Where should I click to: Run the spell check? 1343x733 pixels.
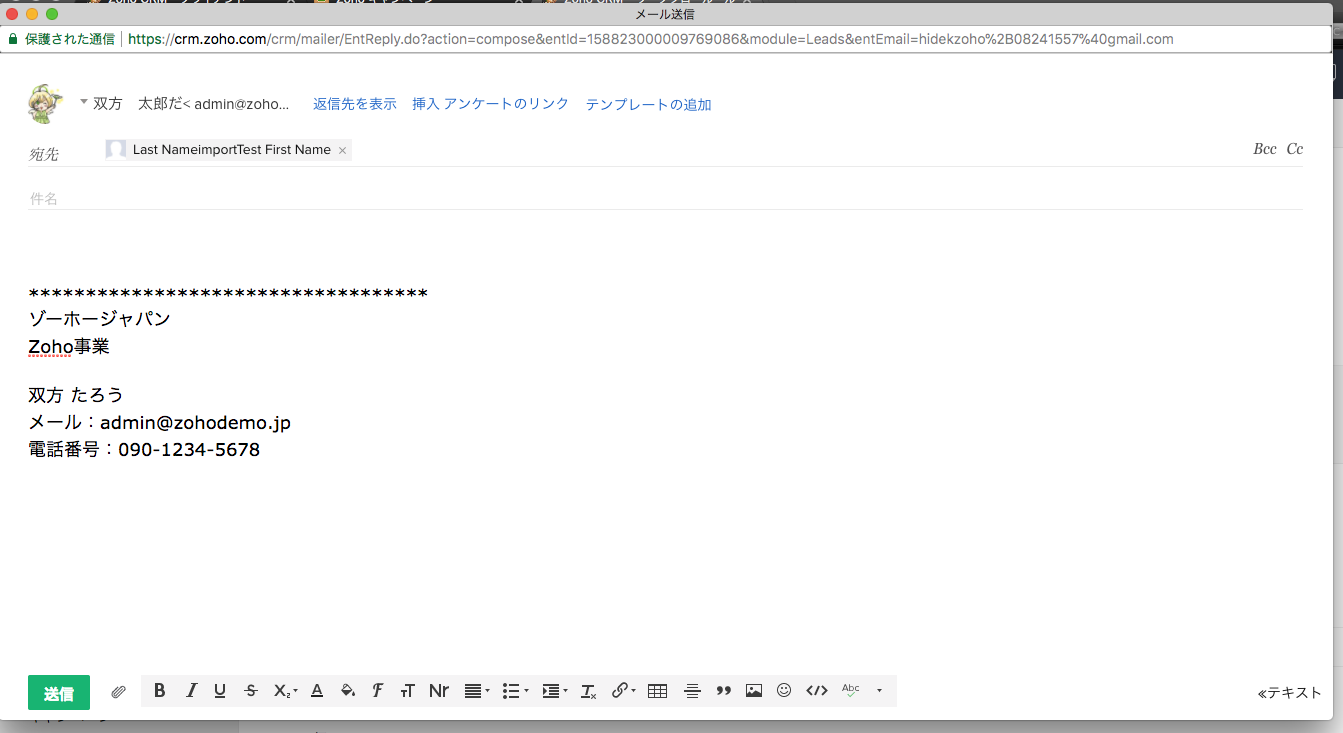tap(851, 691)
